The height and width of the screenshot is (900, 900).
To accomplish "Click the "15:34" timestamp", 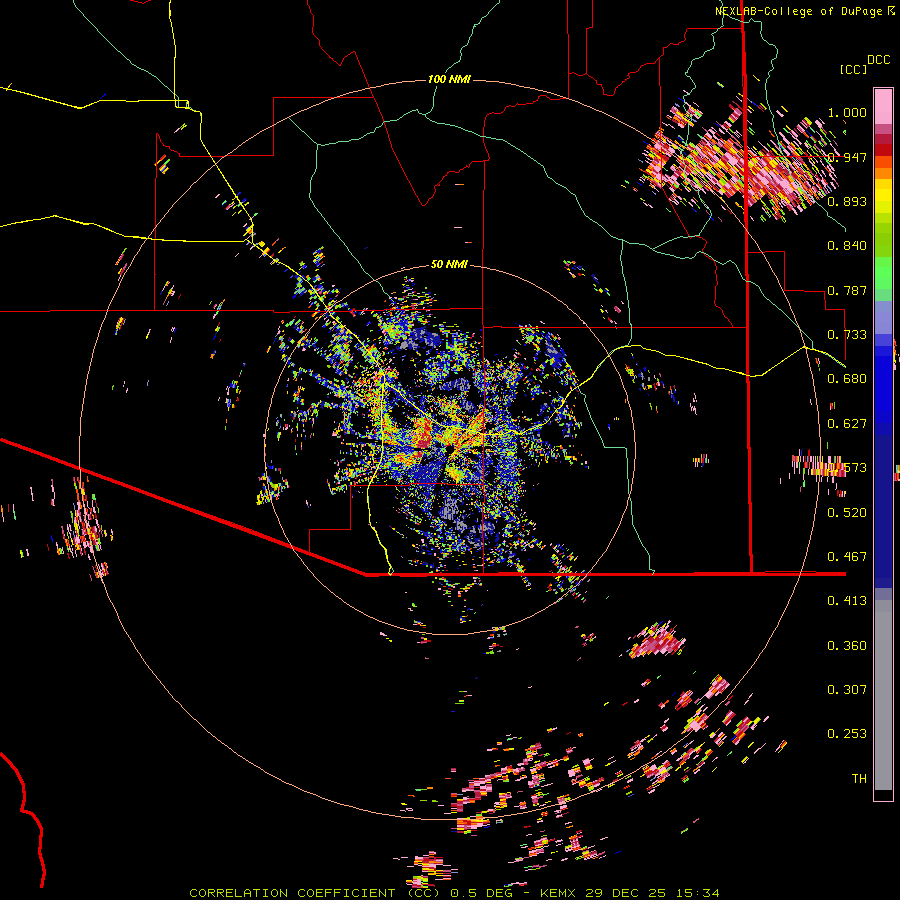I will tap(697, 893).
